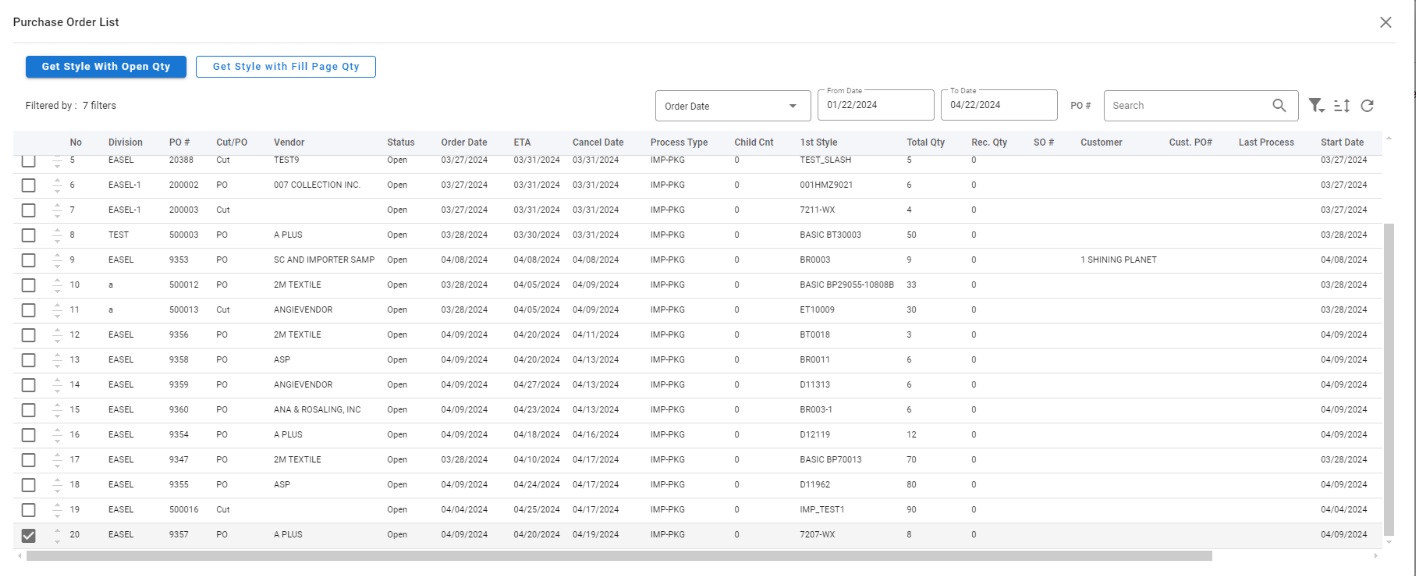Expand row 17 using its arrow icon

57,460
